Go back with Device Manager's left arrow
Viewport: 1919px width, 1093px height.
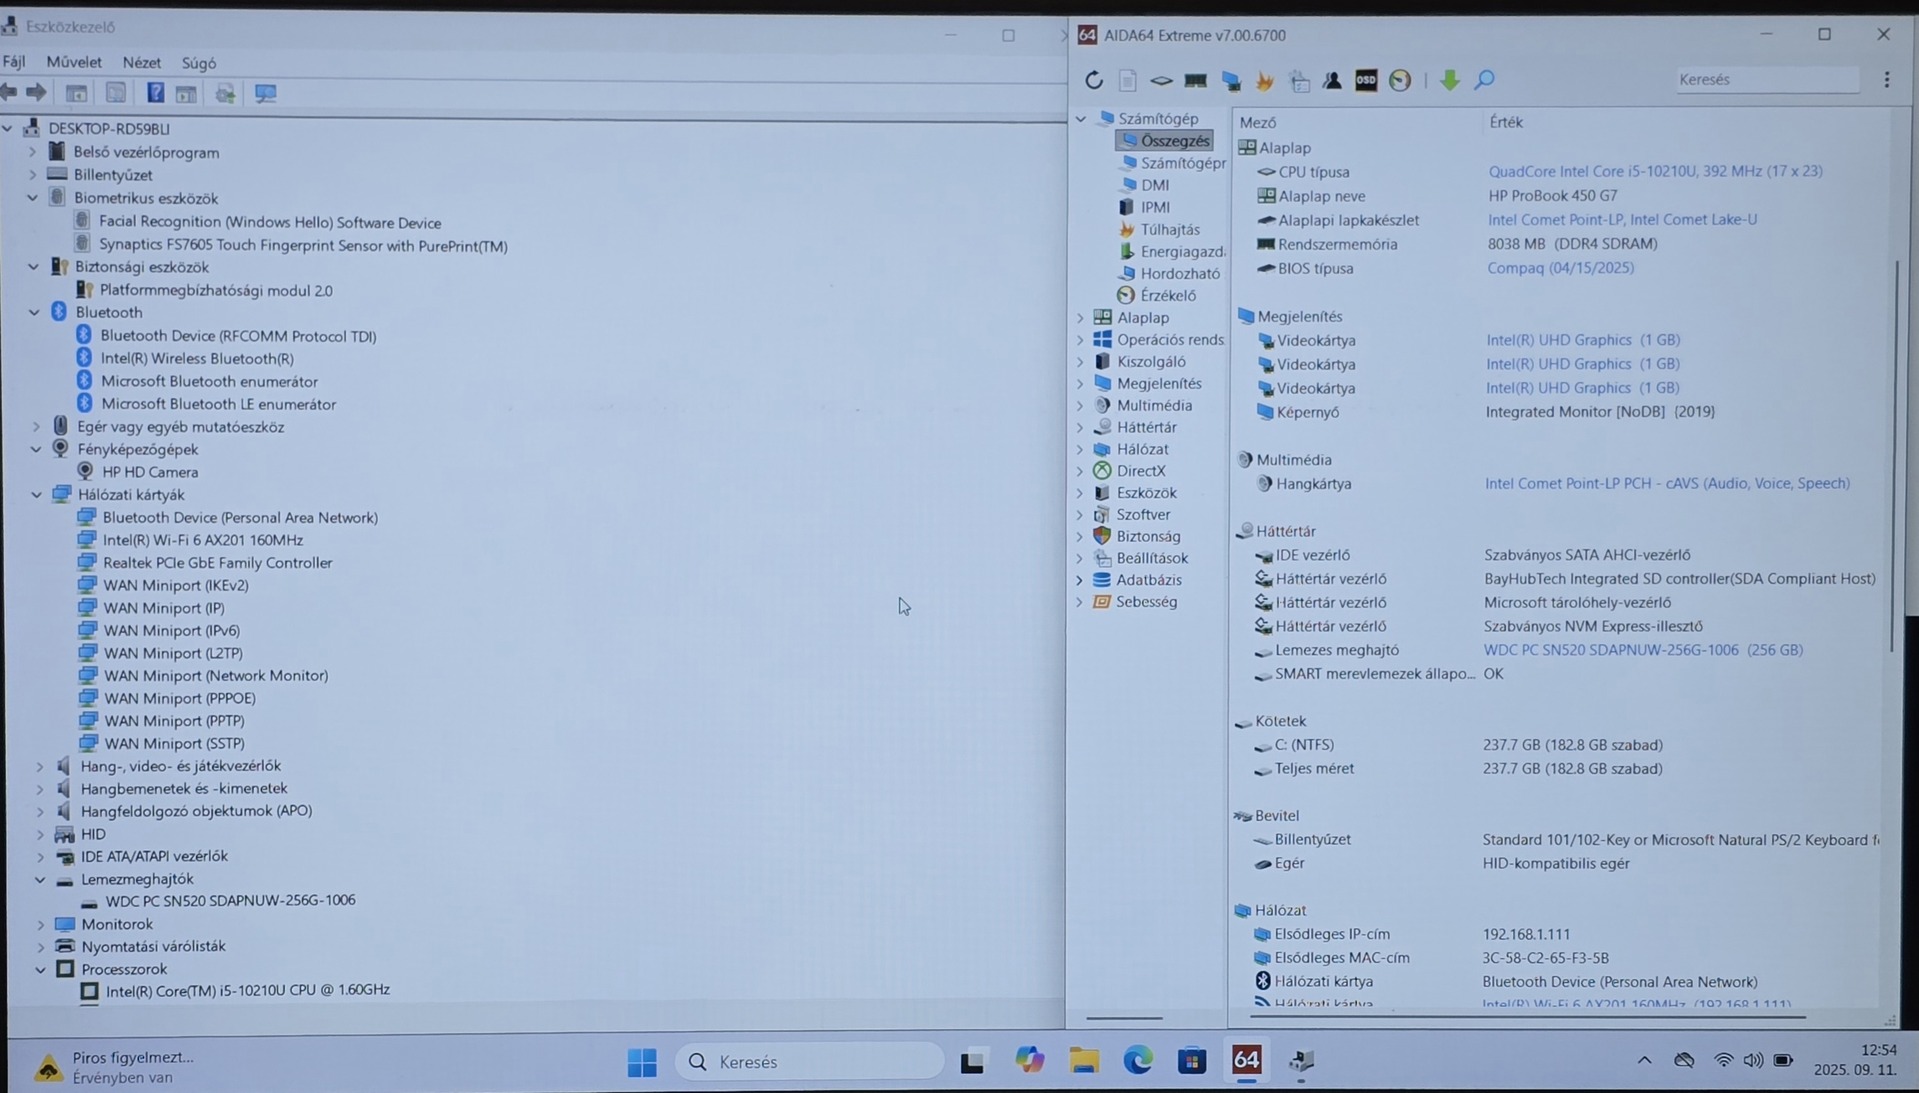pyautogui.click(x=9, y=93)
